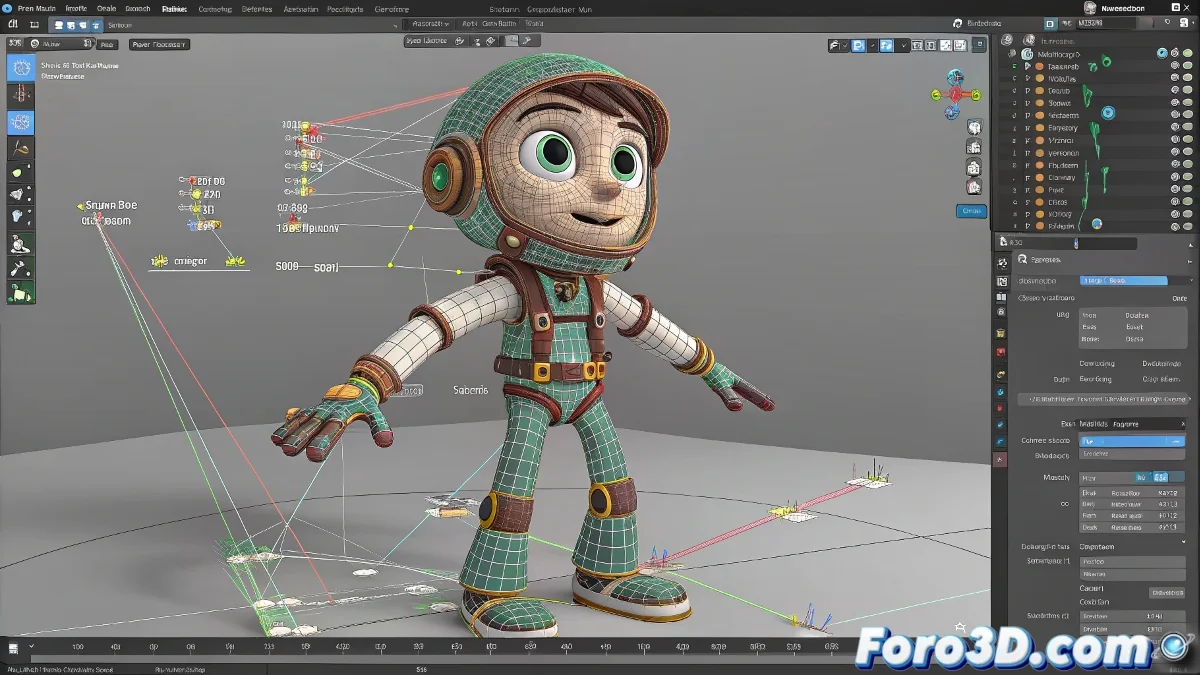This screenshot has width=1200, height=675.
Task: Open the yellow tab icon in the properties sidebar
Action: click(1002, 331)
